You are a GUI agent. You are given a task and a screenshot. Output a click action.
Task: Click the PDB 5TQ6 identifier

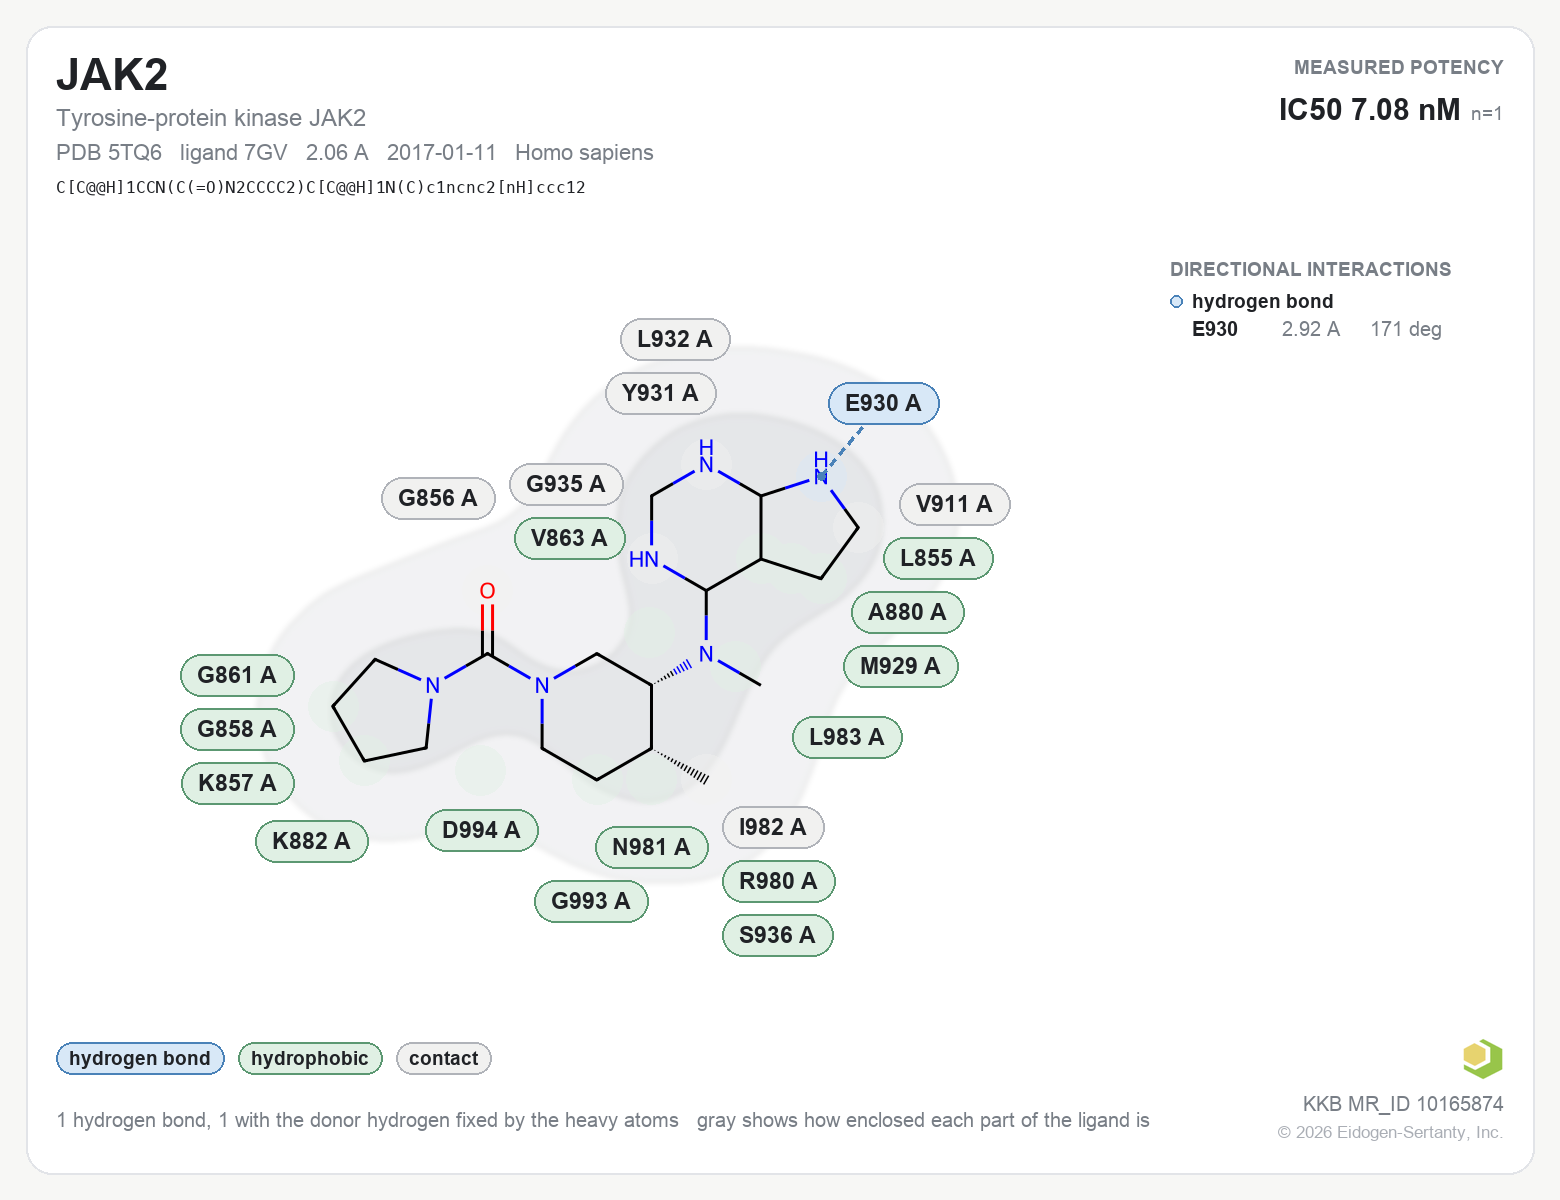pos(109,152)
